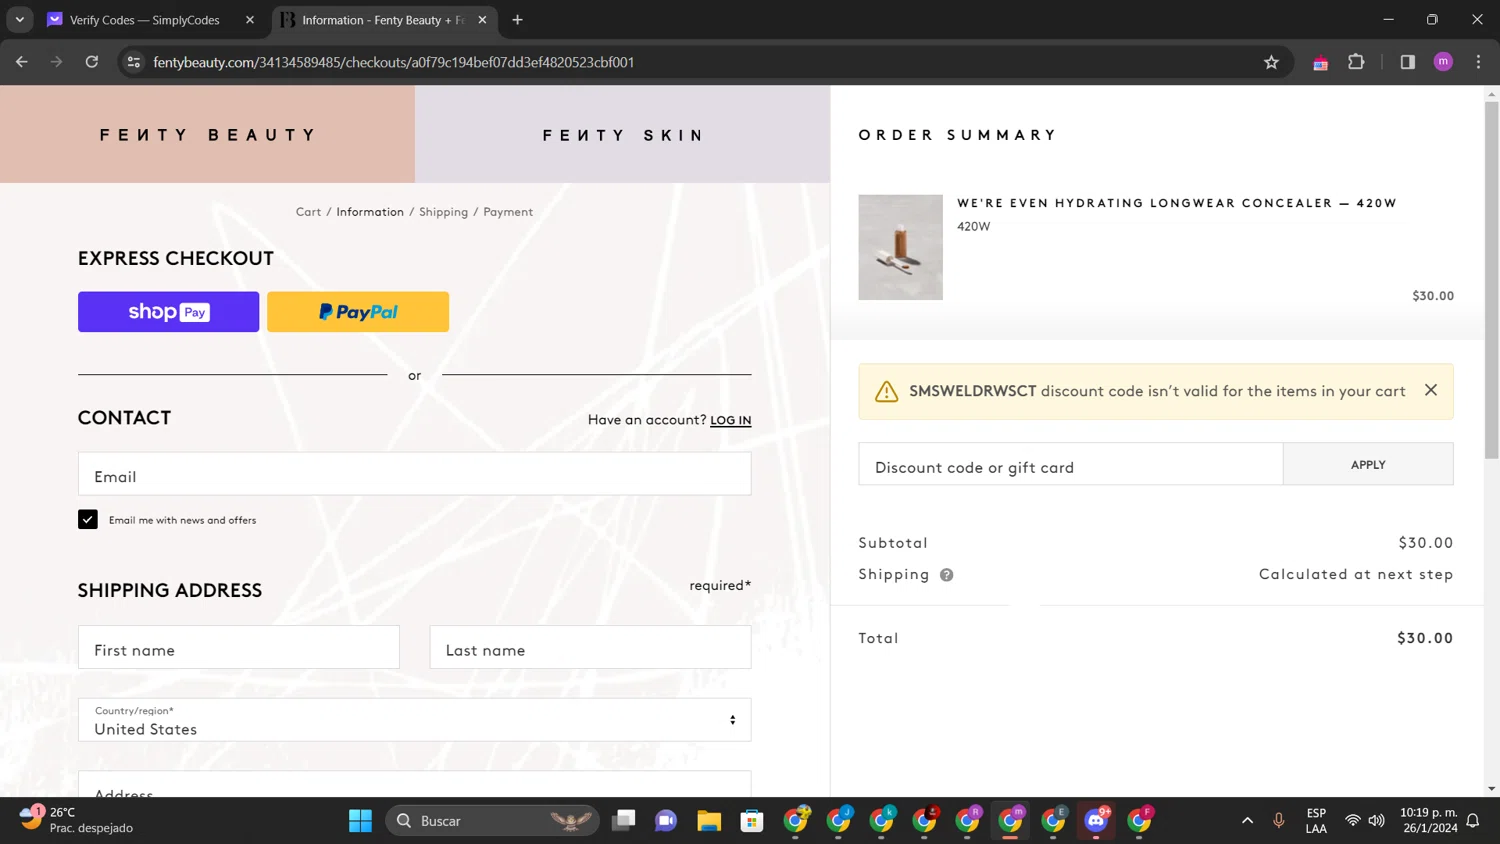The height and width of the screenshot is (844, 1500).
Task: Click the taskbar Buscar search box
Action: coord(492,821)
